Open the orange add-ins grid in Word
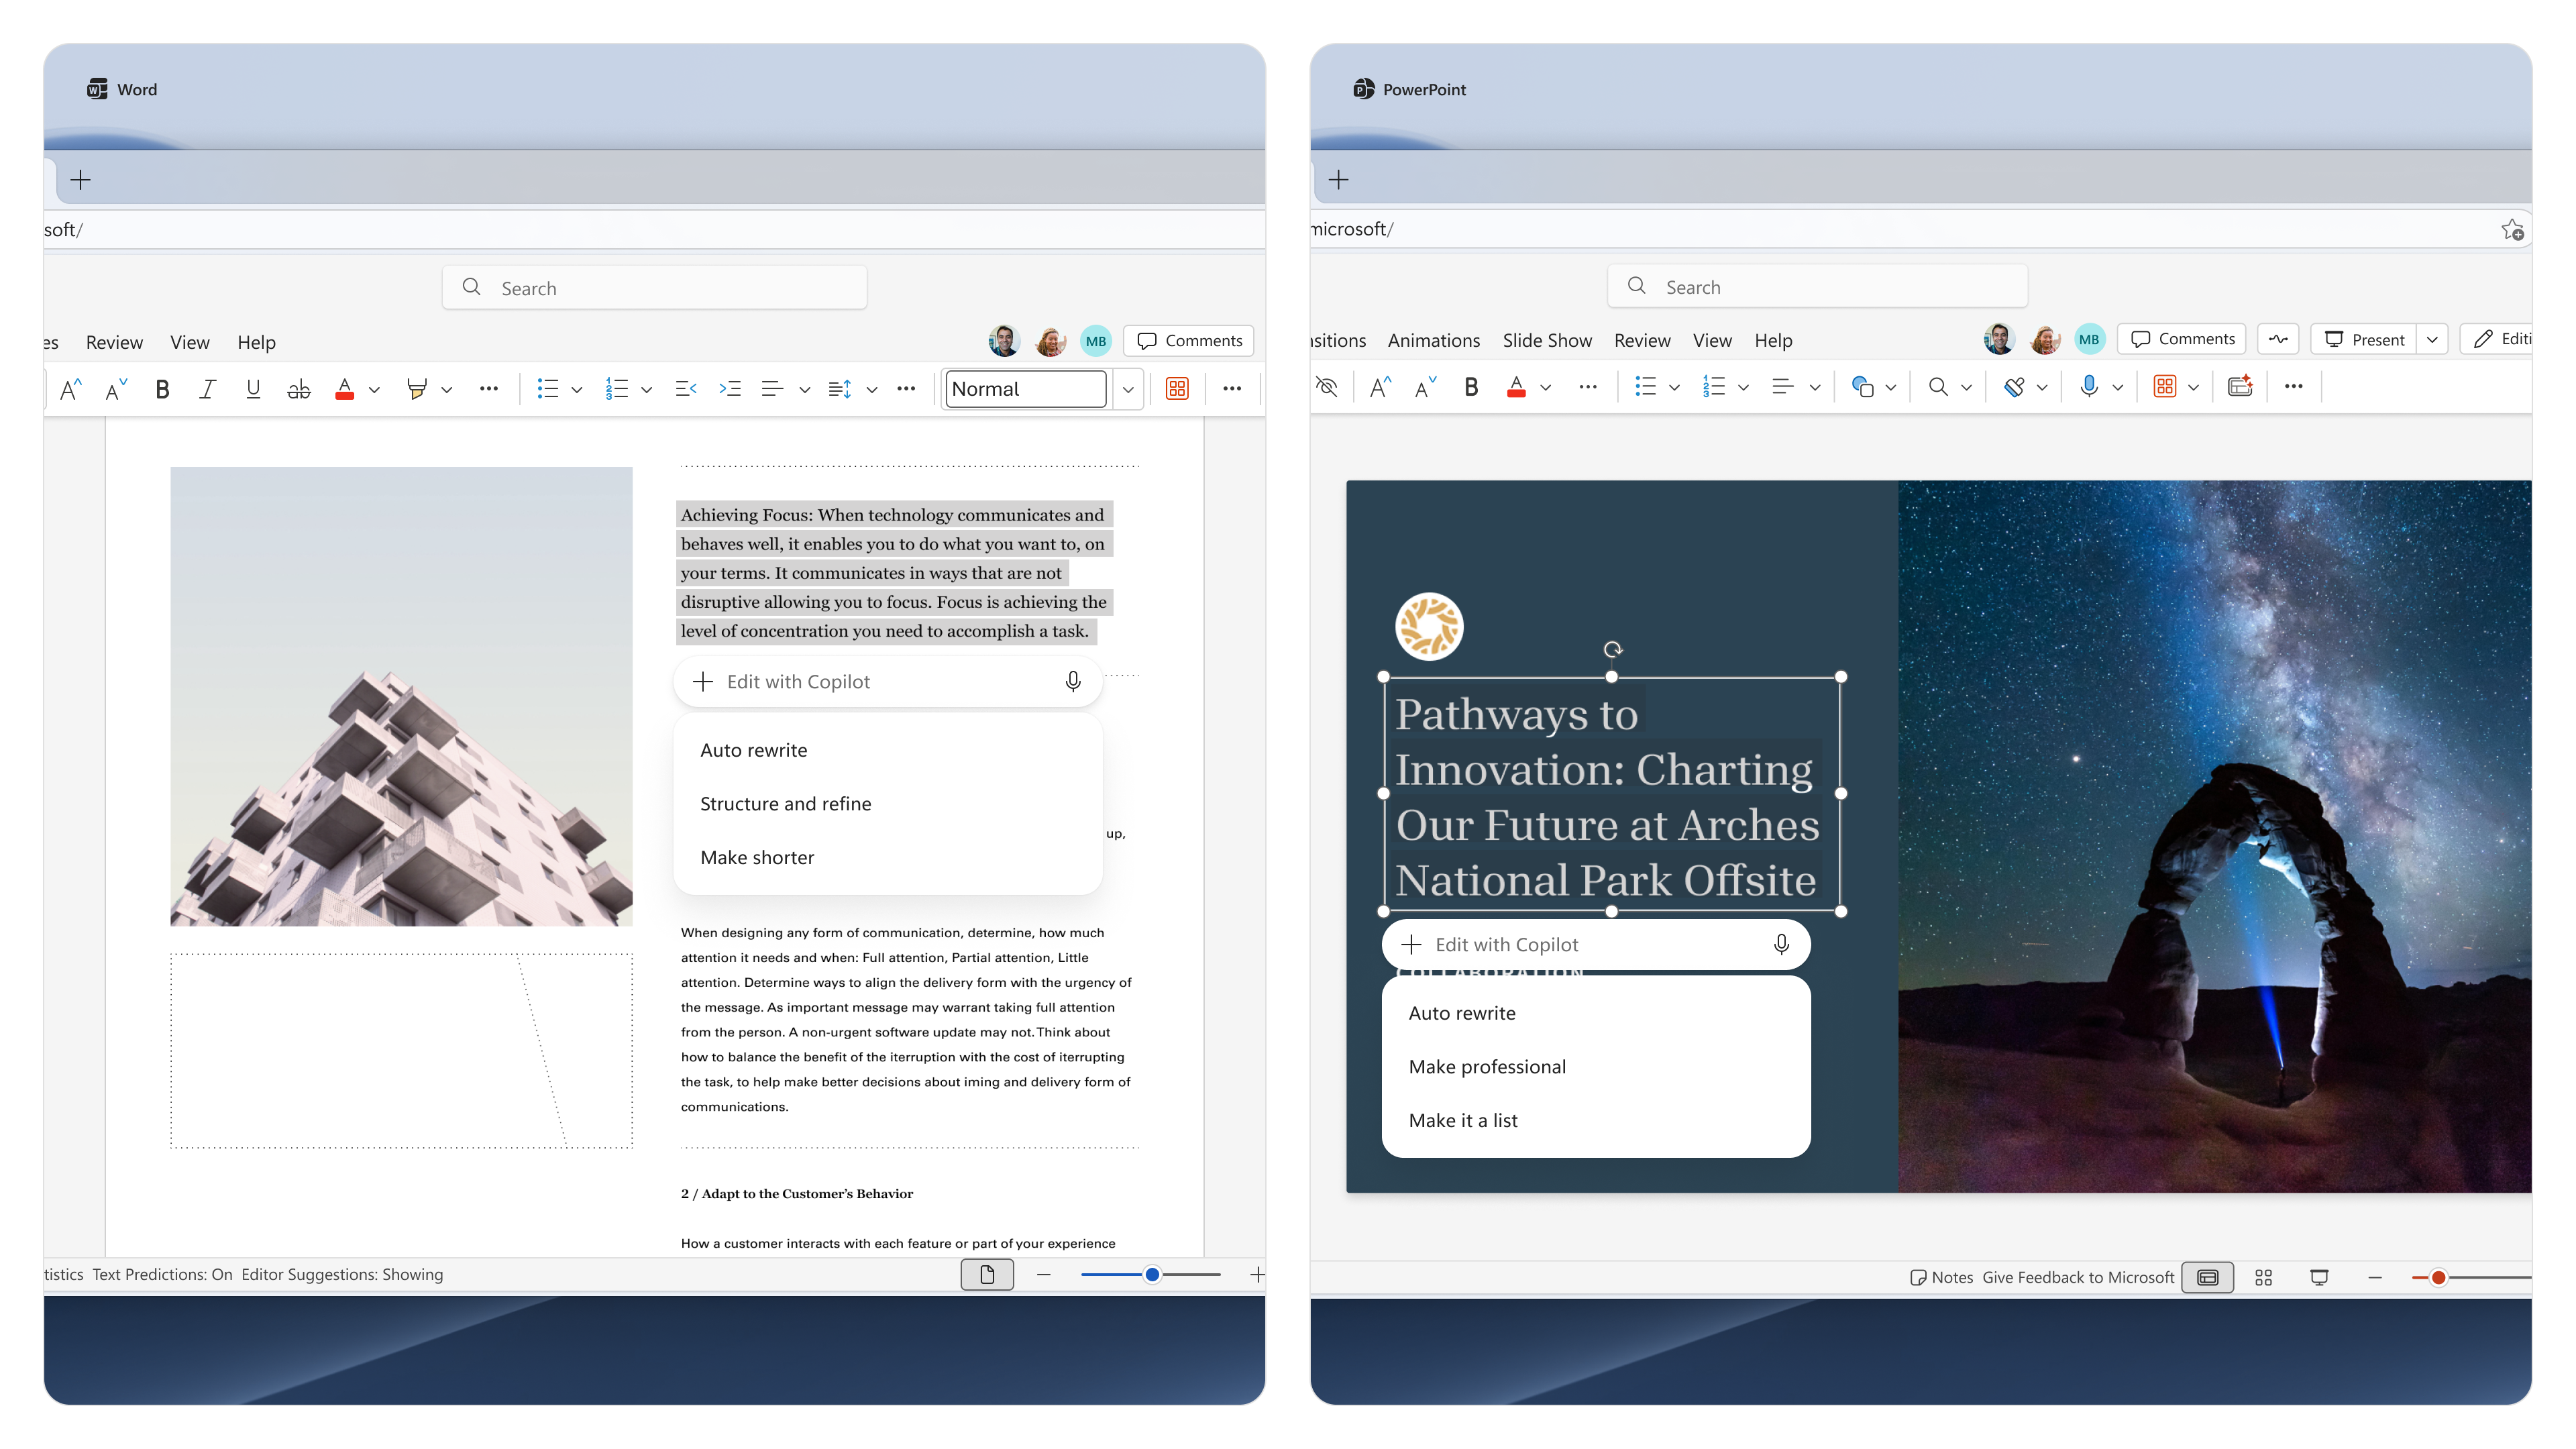Screen dimensions: 2576x1449 1177,389
